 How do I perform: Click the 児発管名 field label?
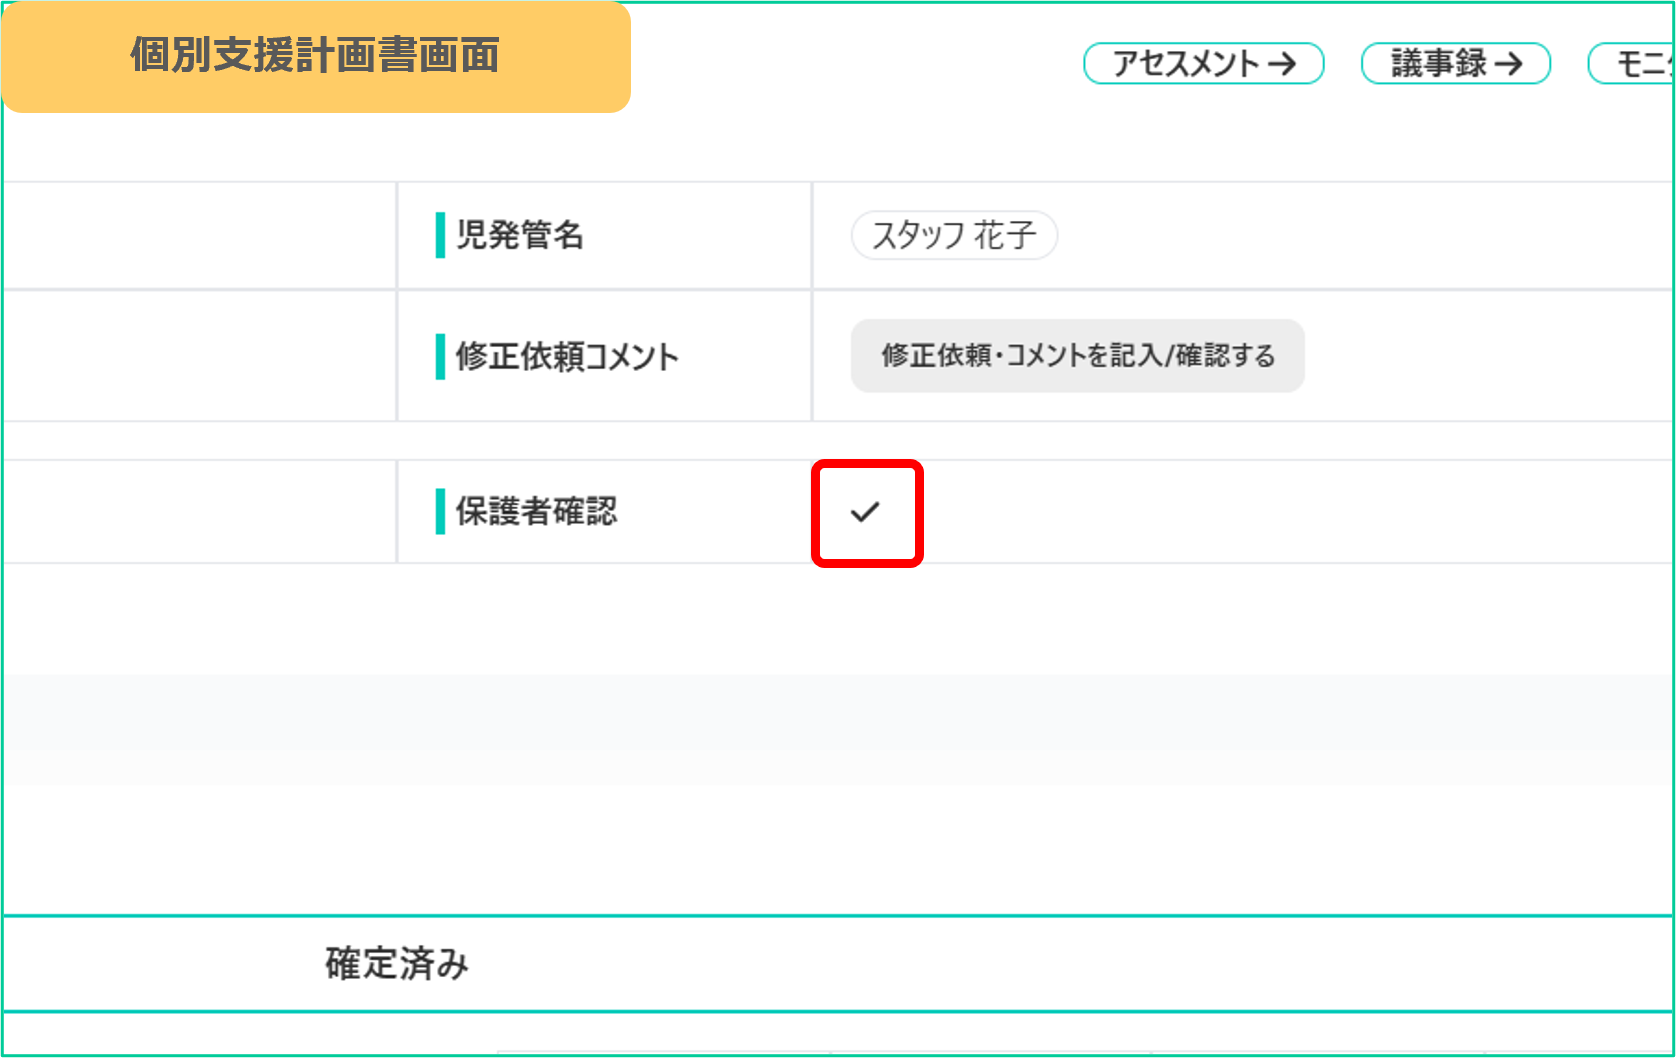pyautogui.click(x=520, y=235)
